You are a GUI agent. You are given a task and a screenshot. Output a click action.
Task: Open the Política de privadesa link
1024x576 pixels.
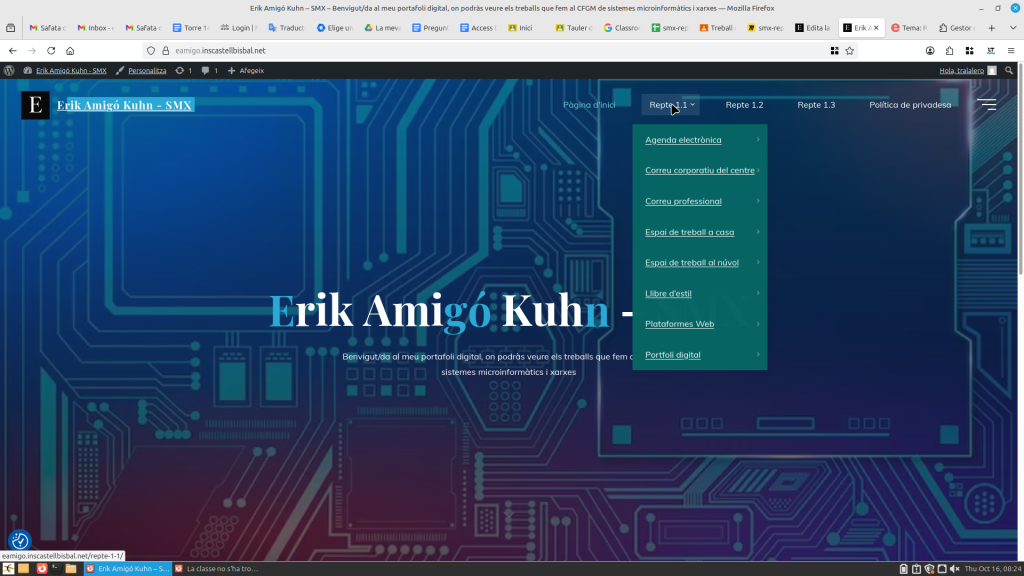coord(910,105)
